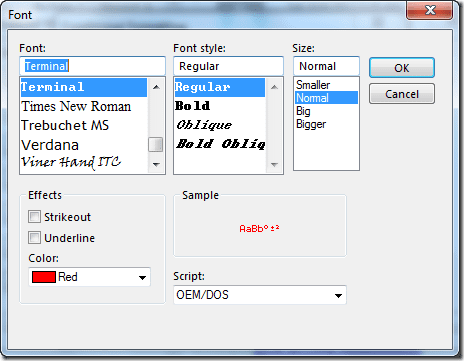Viewport: 464px width, 361px height.
Task: Confirm with the OK button
Action: (x=402, y=68)
